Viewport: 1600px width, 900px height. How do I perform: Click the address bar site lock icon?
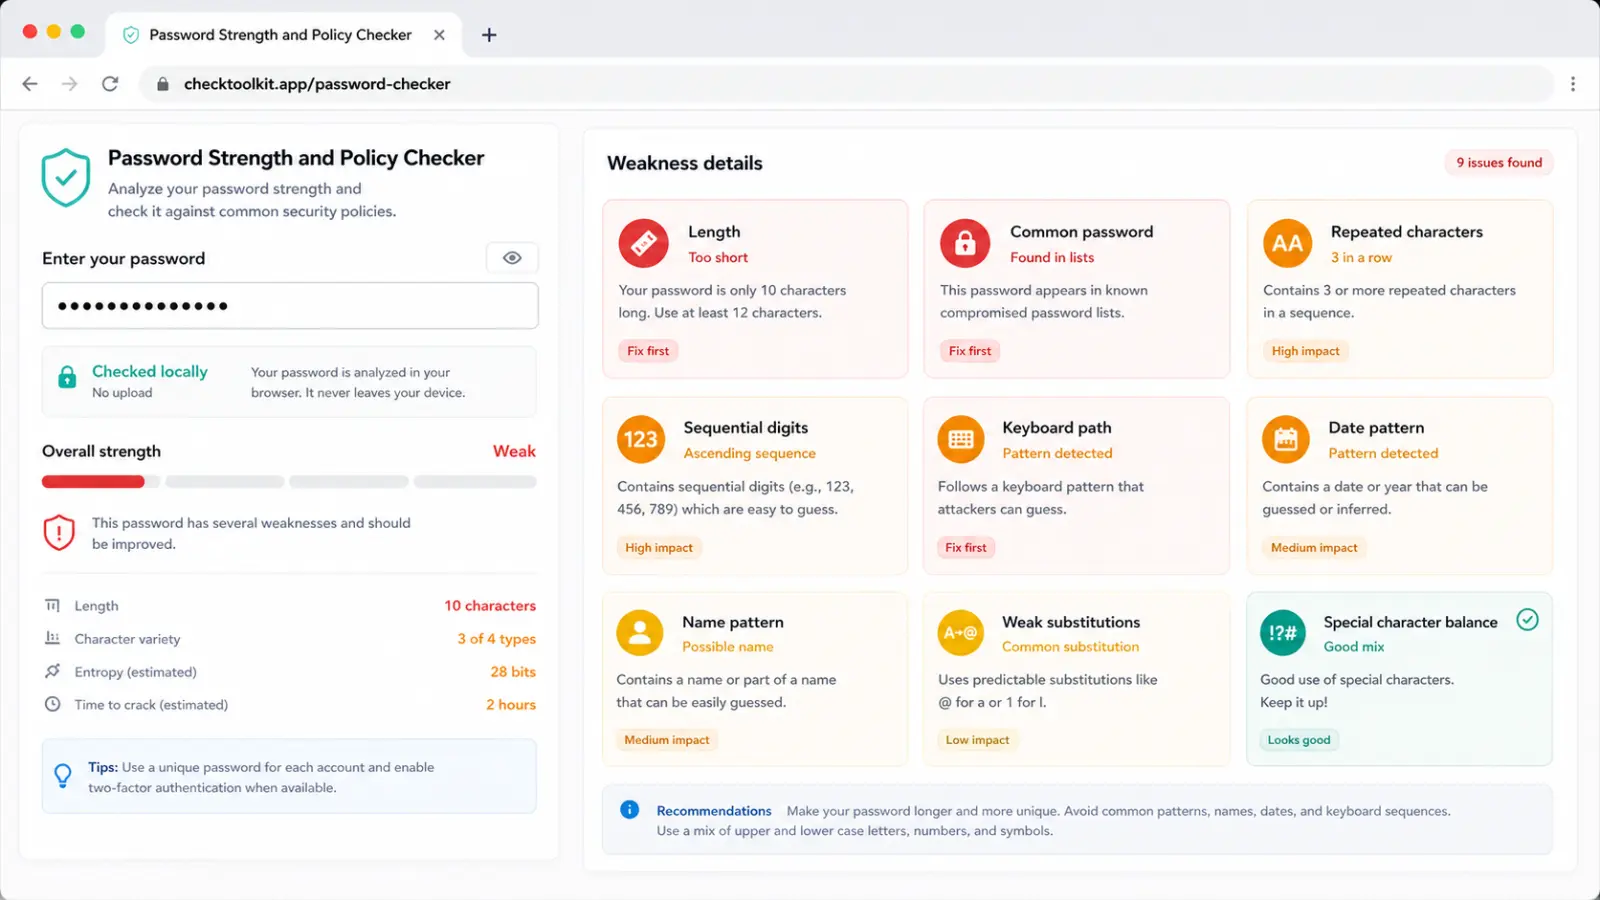(x=162, y=84)
